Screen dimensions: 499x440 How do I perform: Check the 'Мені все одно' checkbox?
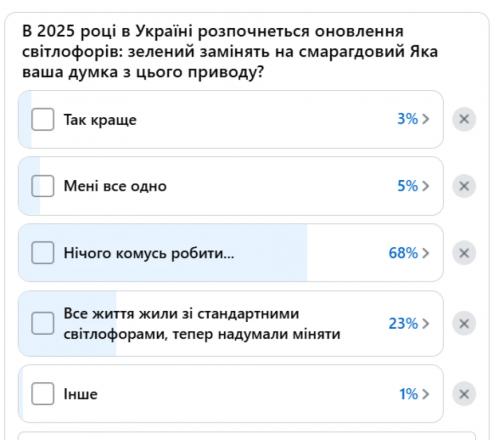43,186
